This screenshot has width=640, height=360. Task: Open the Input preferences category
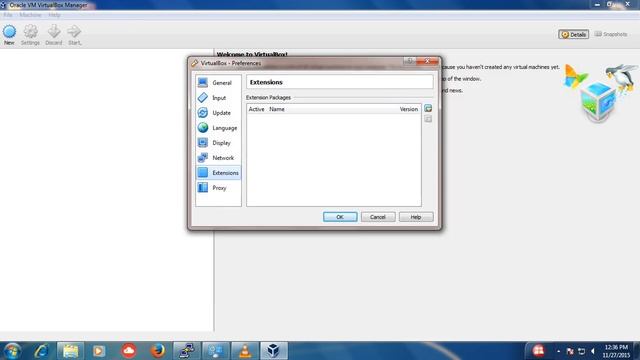218,98
